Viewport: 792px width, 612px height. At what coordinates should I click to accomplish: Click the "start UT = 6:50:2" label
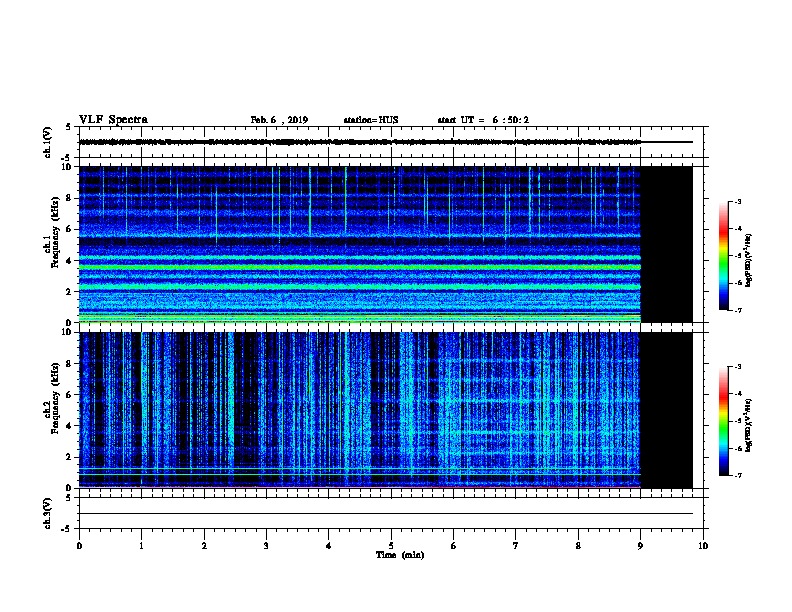483,120
